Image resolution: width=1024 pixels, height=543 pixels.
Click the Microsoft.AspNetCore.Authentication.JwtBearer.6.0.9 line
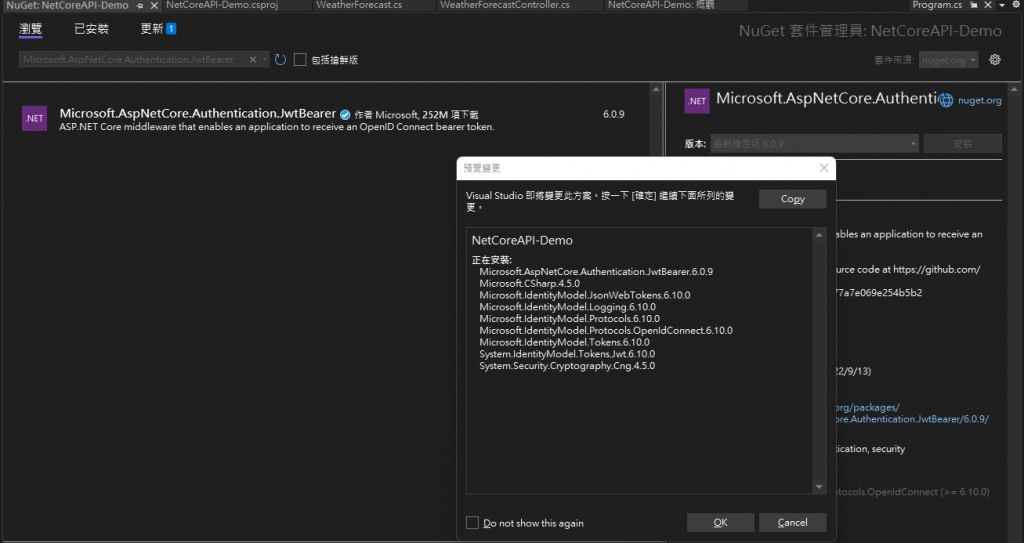coord(596,272)
